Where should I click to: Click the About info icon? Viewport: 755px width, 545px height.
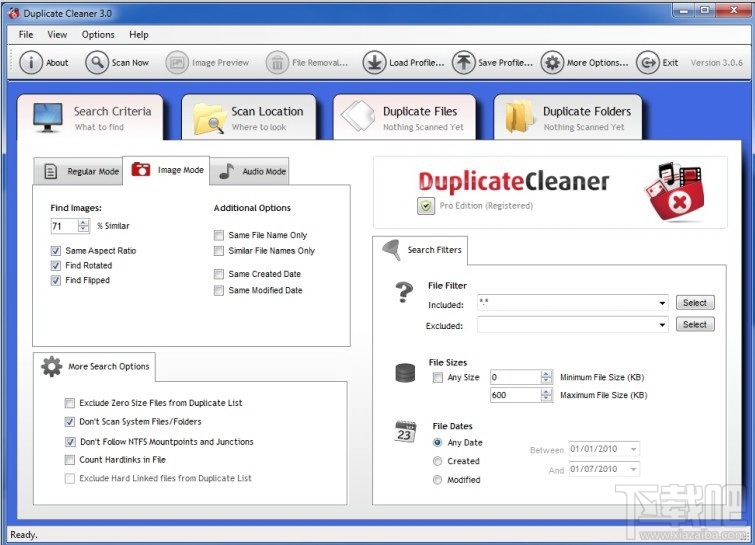tap(31, 63)
